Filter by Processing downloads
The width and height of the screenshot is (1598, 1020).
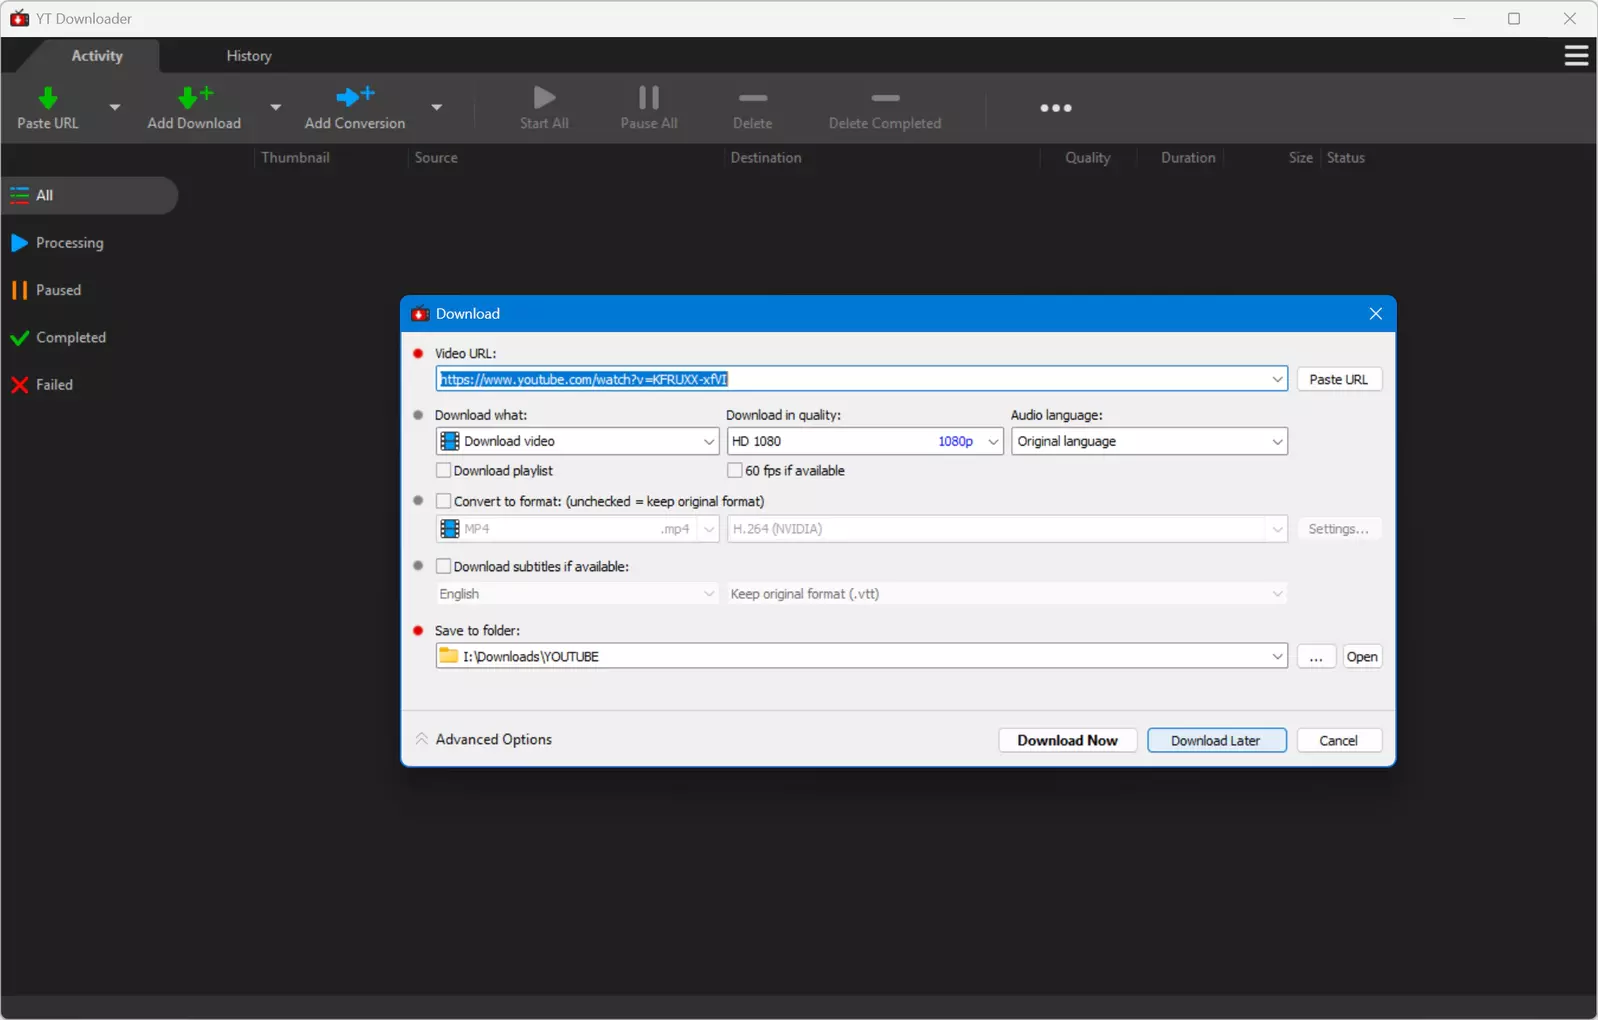(57, 243)
